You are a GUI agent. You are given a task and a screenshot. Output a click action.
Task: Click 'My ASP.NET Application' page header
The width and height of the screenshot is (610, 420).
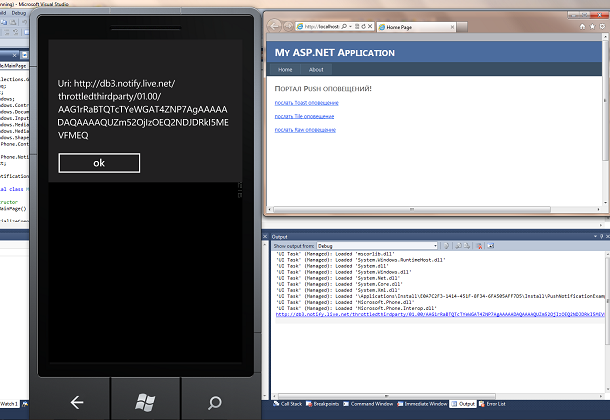(335, 52)
